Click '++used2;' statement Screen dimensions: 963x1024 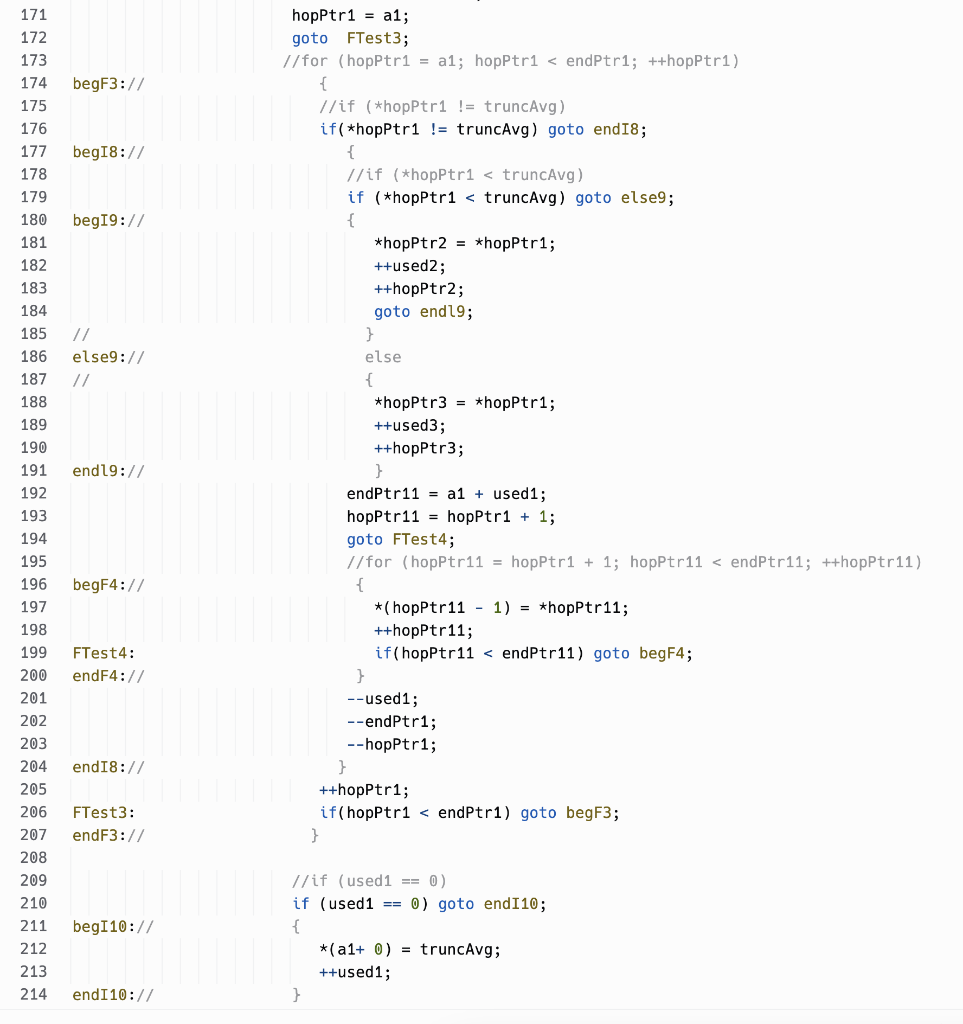[410, 266]
